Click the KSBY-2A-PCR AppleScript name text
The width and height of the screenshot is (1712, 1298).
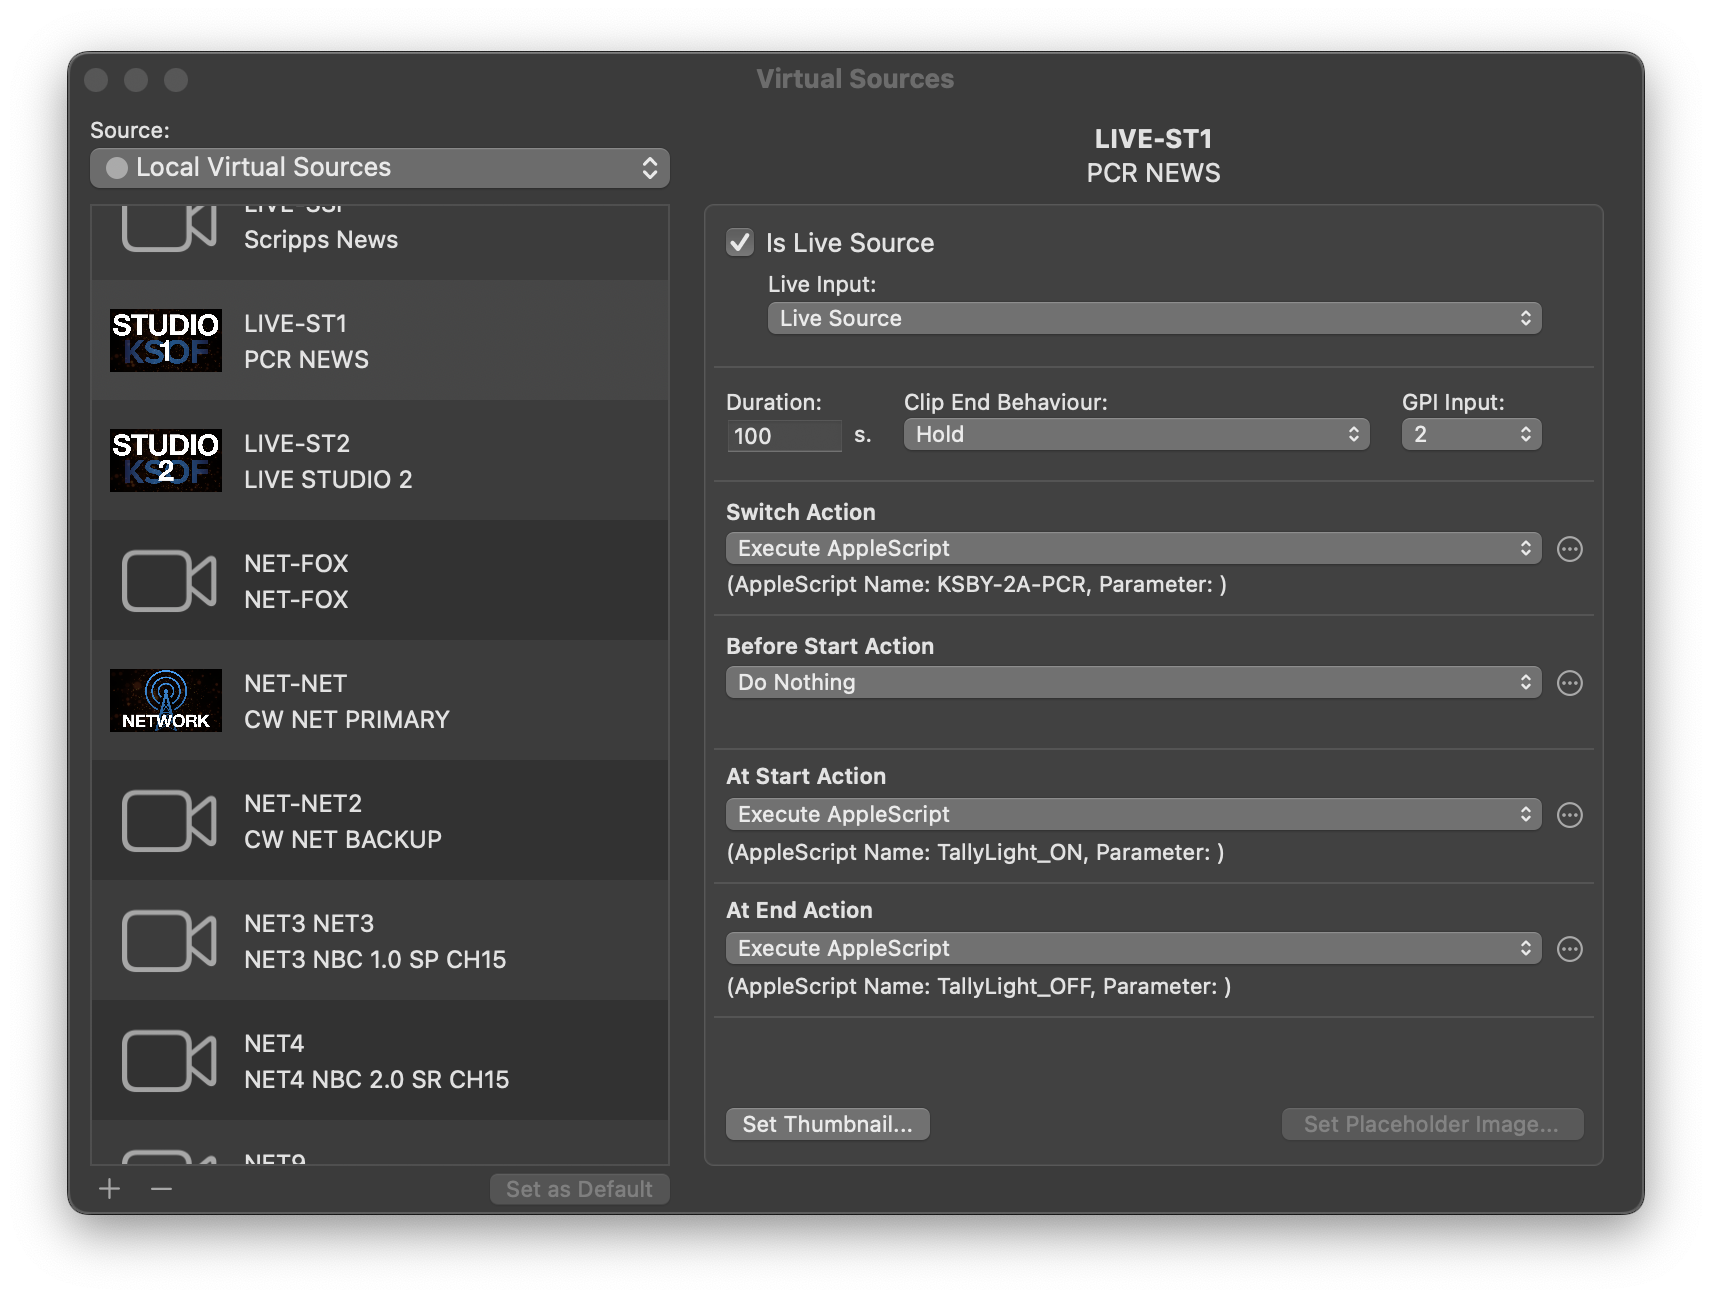tap(1011, 584)
